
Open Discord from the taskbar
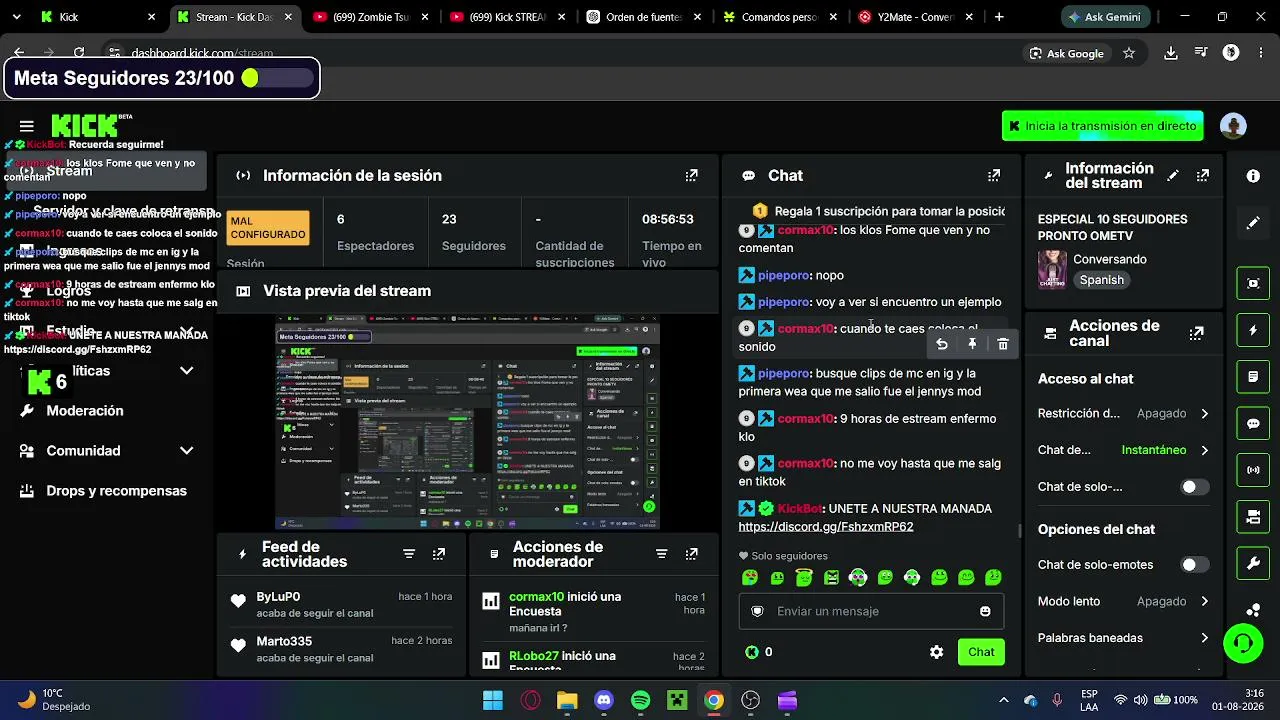coord(603,700)
